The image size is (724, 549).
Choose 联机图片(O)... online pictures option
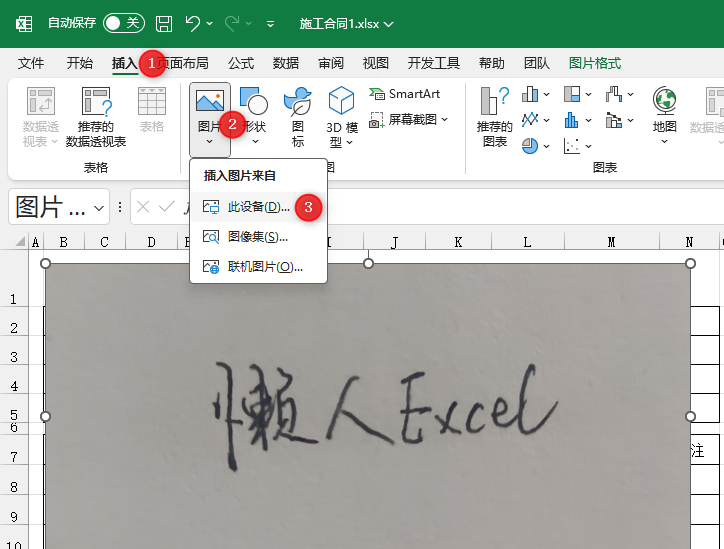tap(259, 267)
